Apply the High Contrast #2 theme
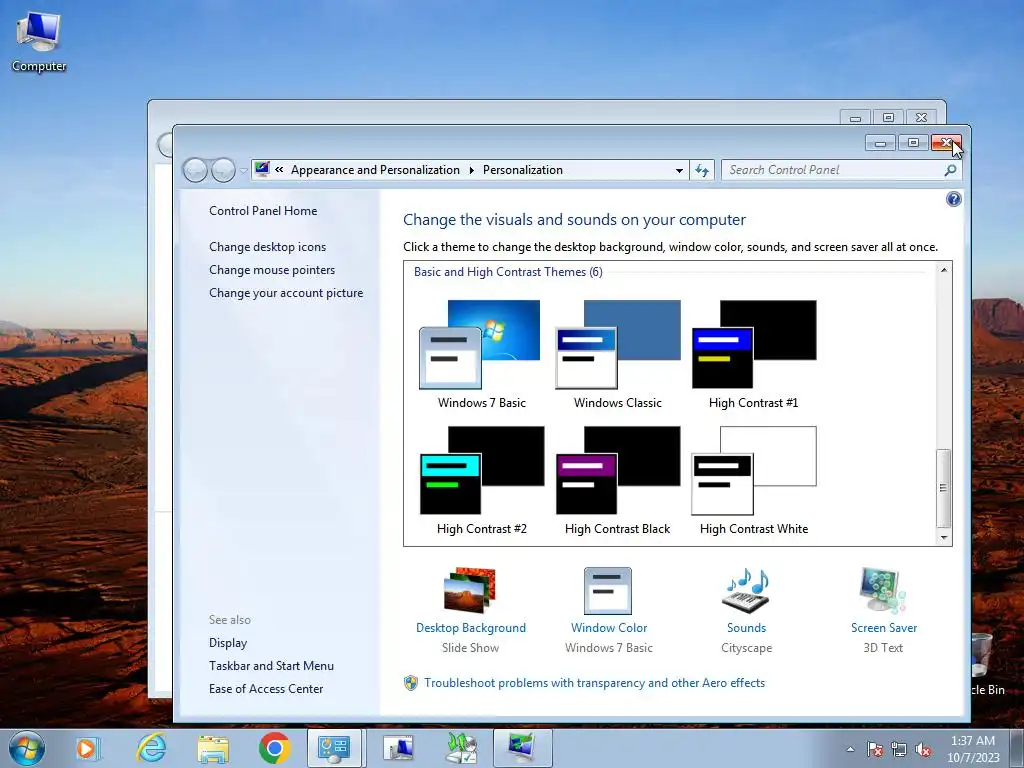The height and width of the screenshot is (768, 1024). pyautogui.click(x=481, y=481)
